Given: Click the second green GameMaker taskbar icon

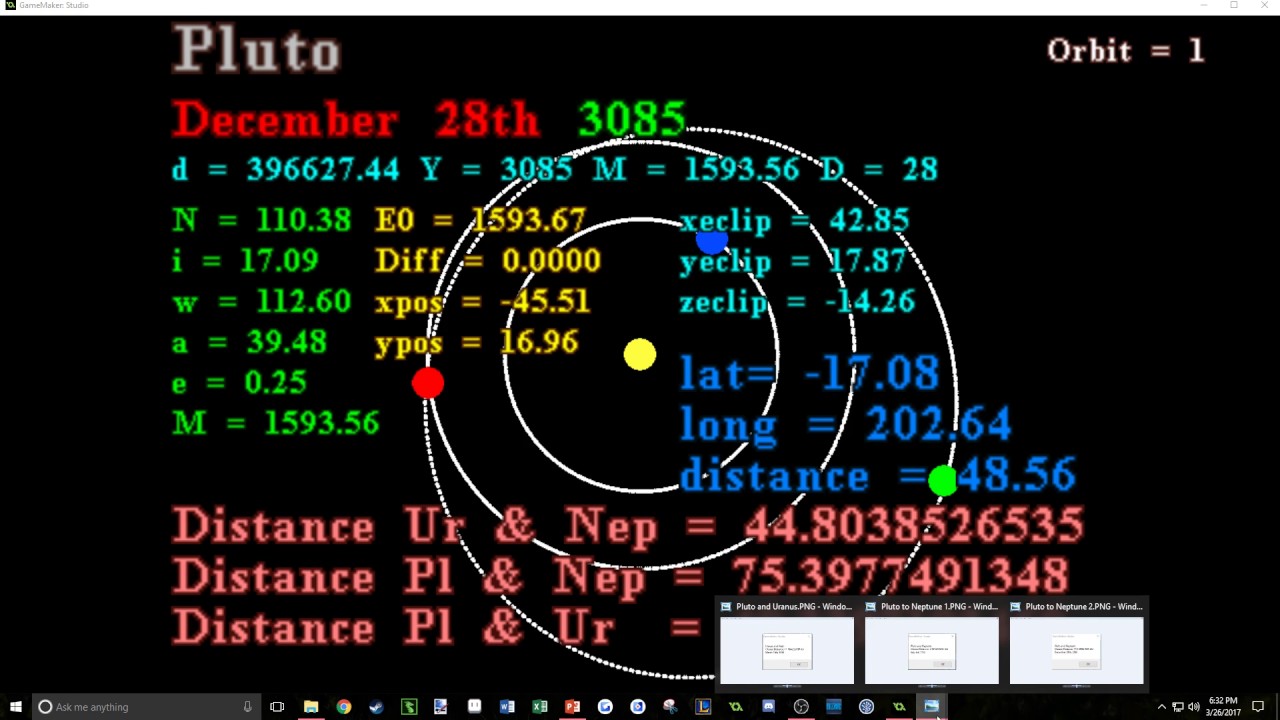Looking at the screenshot, I should [899, 707].
